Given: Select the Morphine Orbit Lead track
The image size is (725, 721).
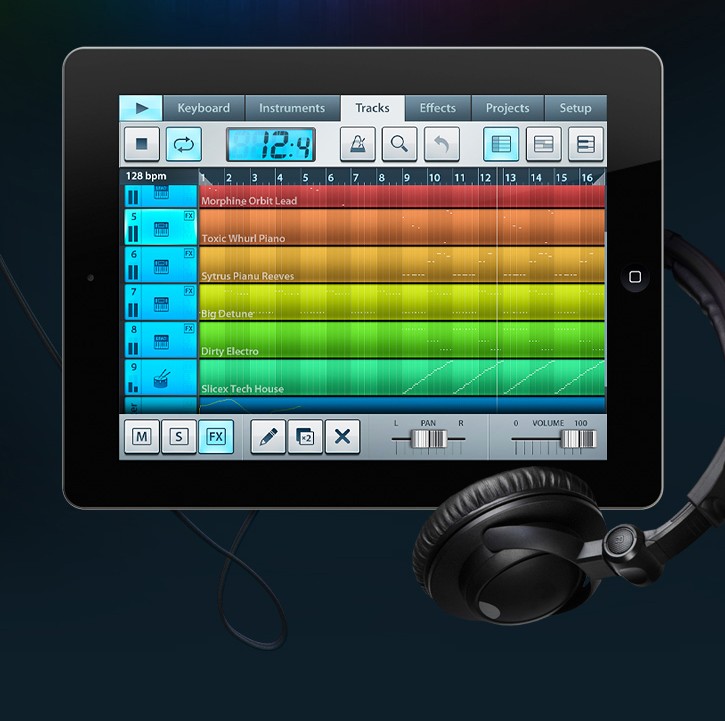Looking at the screenshot, I should coord(402,197).
